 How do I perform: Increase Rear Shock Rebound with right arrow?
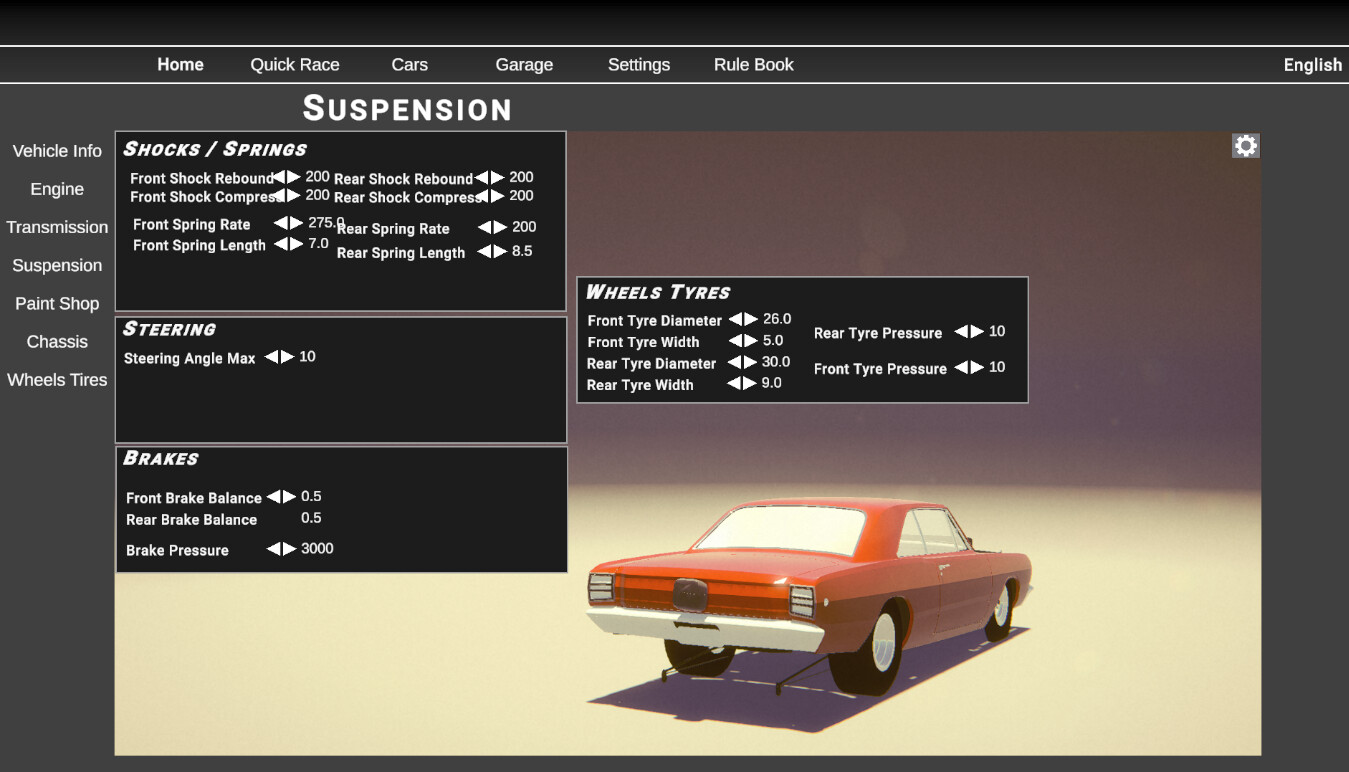pyautogui.click(x=497, y=177)
